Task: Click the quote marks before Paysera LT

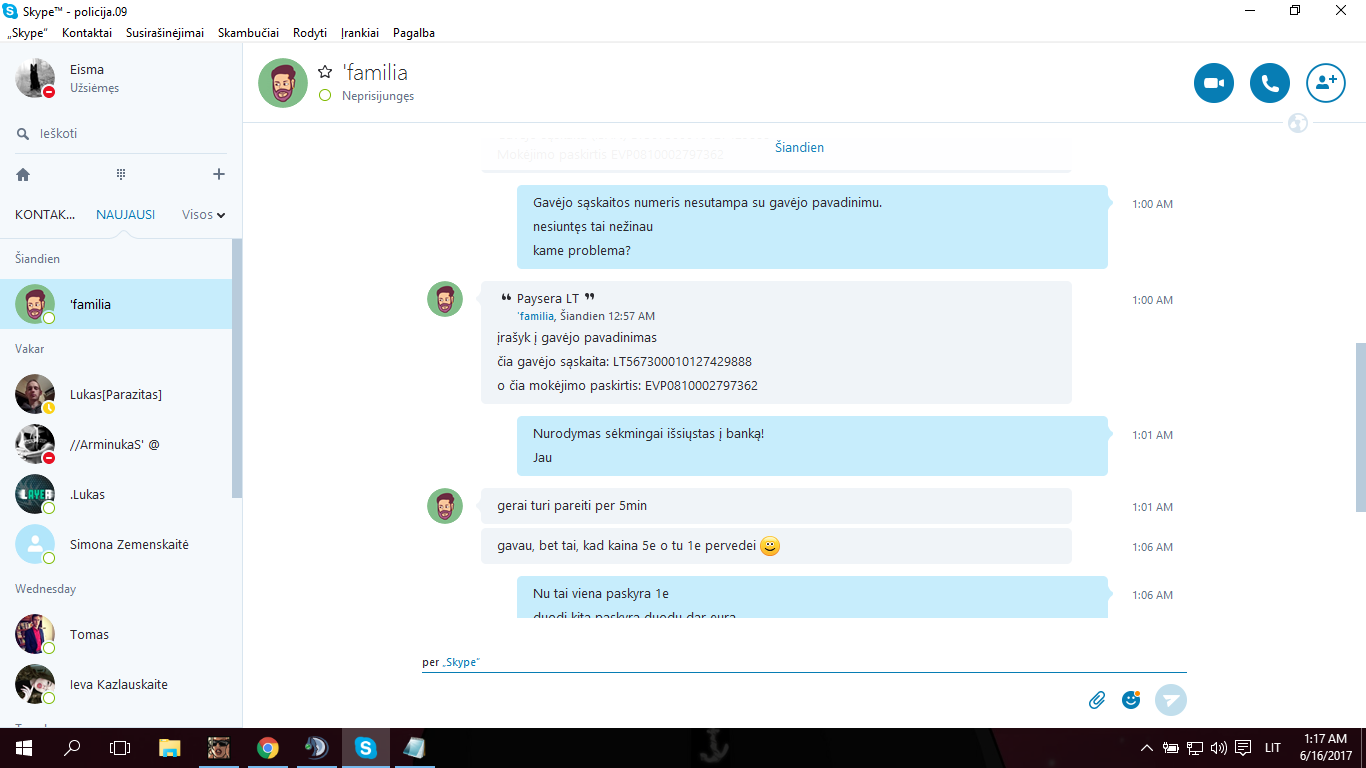Action: [506, 298]
